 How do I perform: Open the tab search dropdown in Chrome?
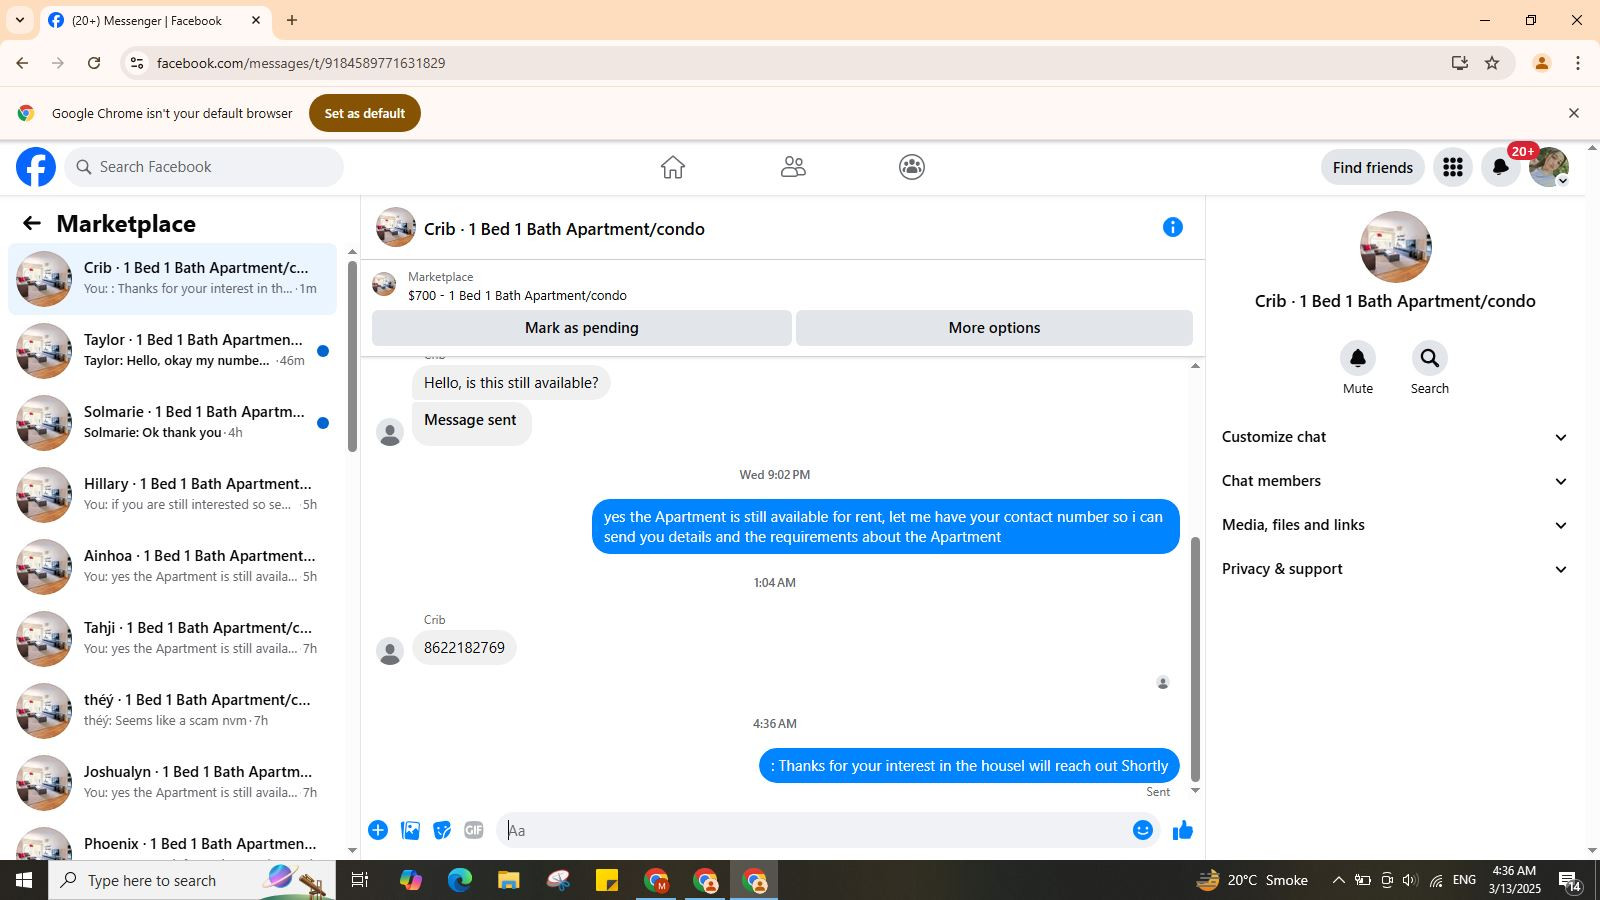coord(20,20)
